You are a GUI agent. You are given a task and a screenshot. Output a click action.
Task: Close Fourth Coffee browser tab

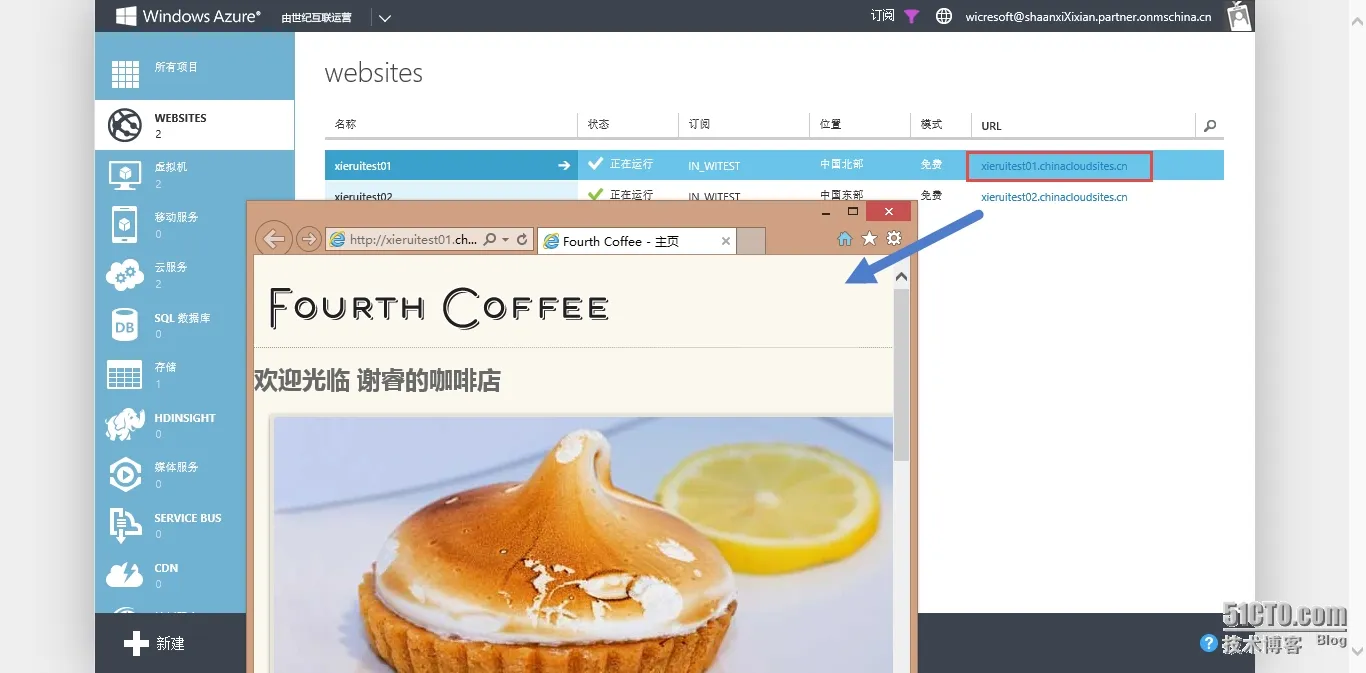(x=726, y=241)
